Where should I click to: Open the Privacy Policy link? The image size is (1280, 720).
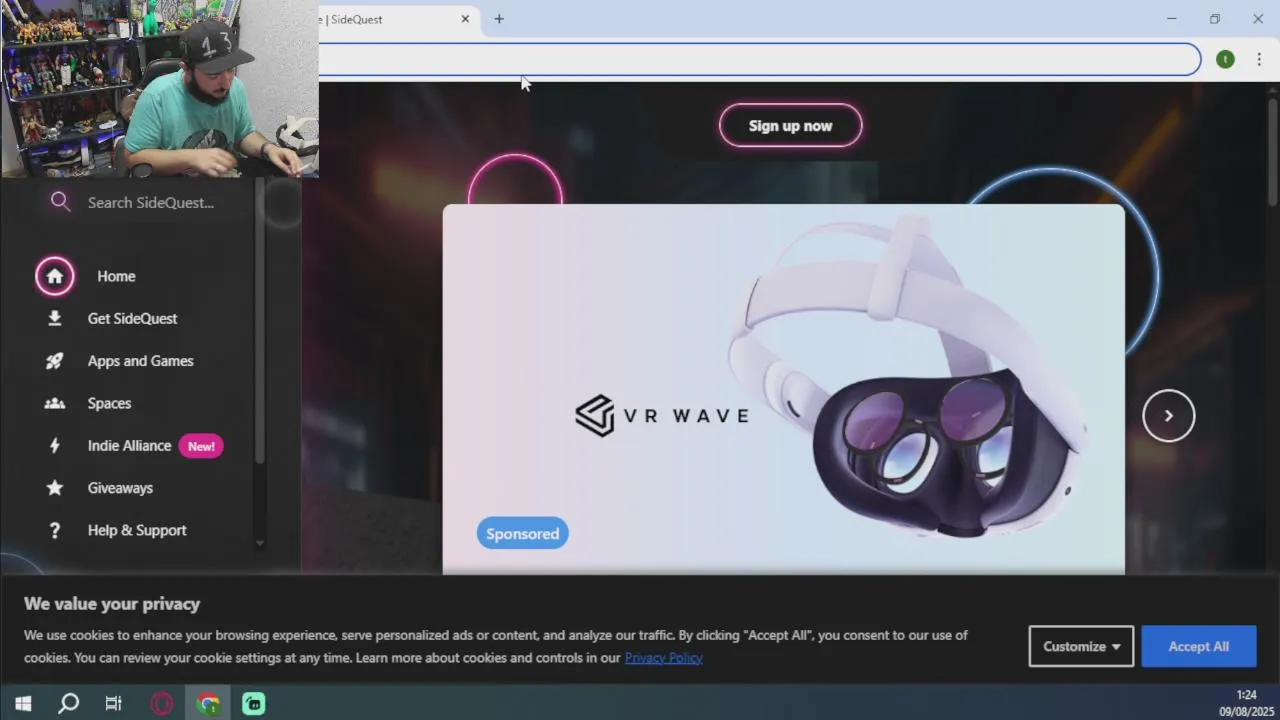point(664,658)
